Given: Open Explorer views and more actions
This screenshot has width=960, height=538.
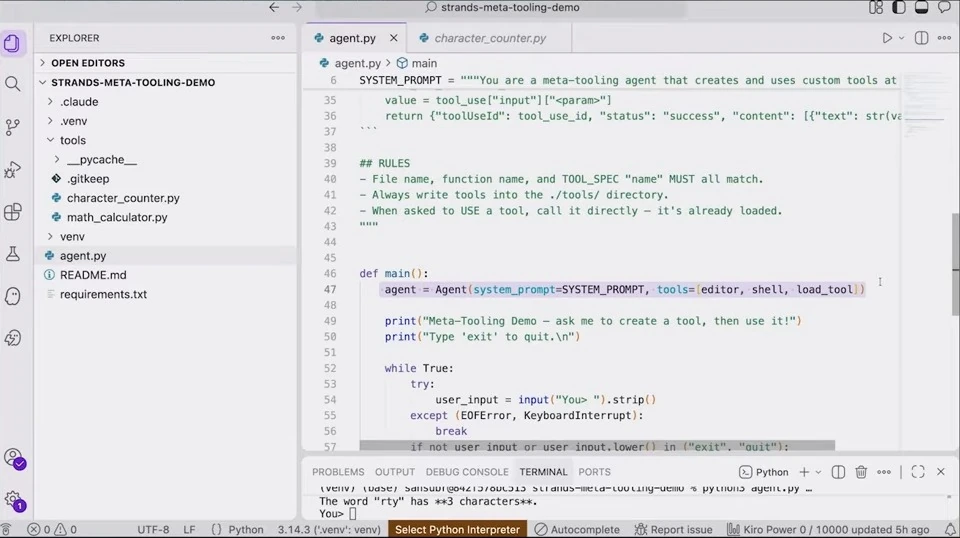Looking at the screenshot, I should pos(278,38).
